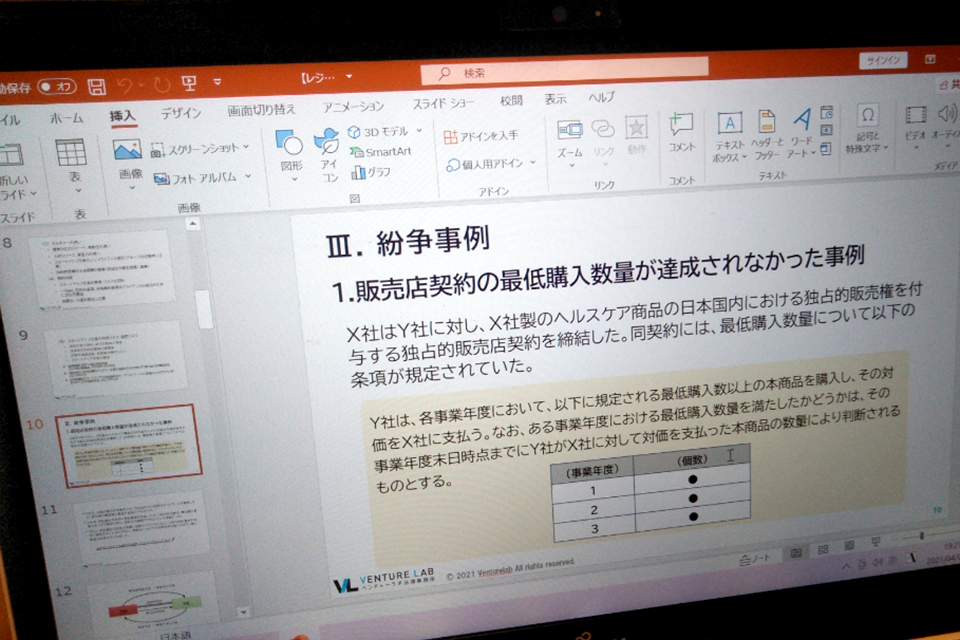Screen dimensions: 960x640
Task: Open the undo history dropdown arrow
Action: click(140, 85)
